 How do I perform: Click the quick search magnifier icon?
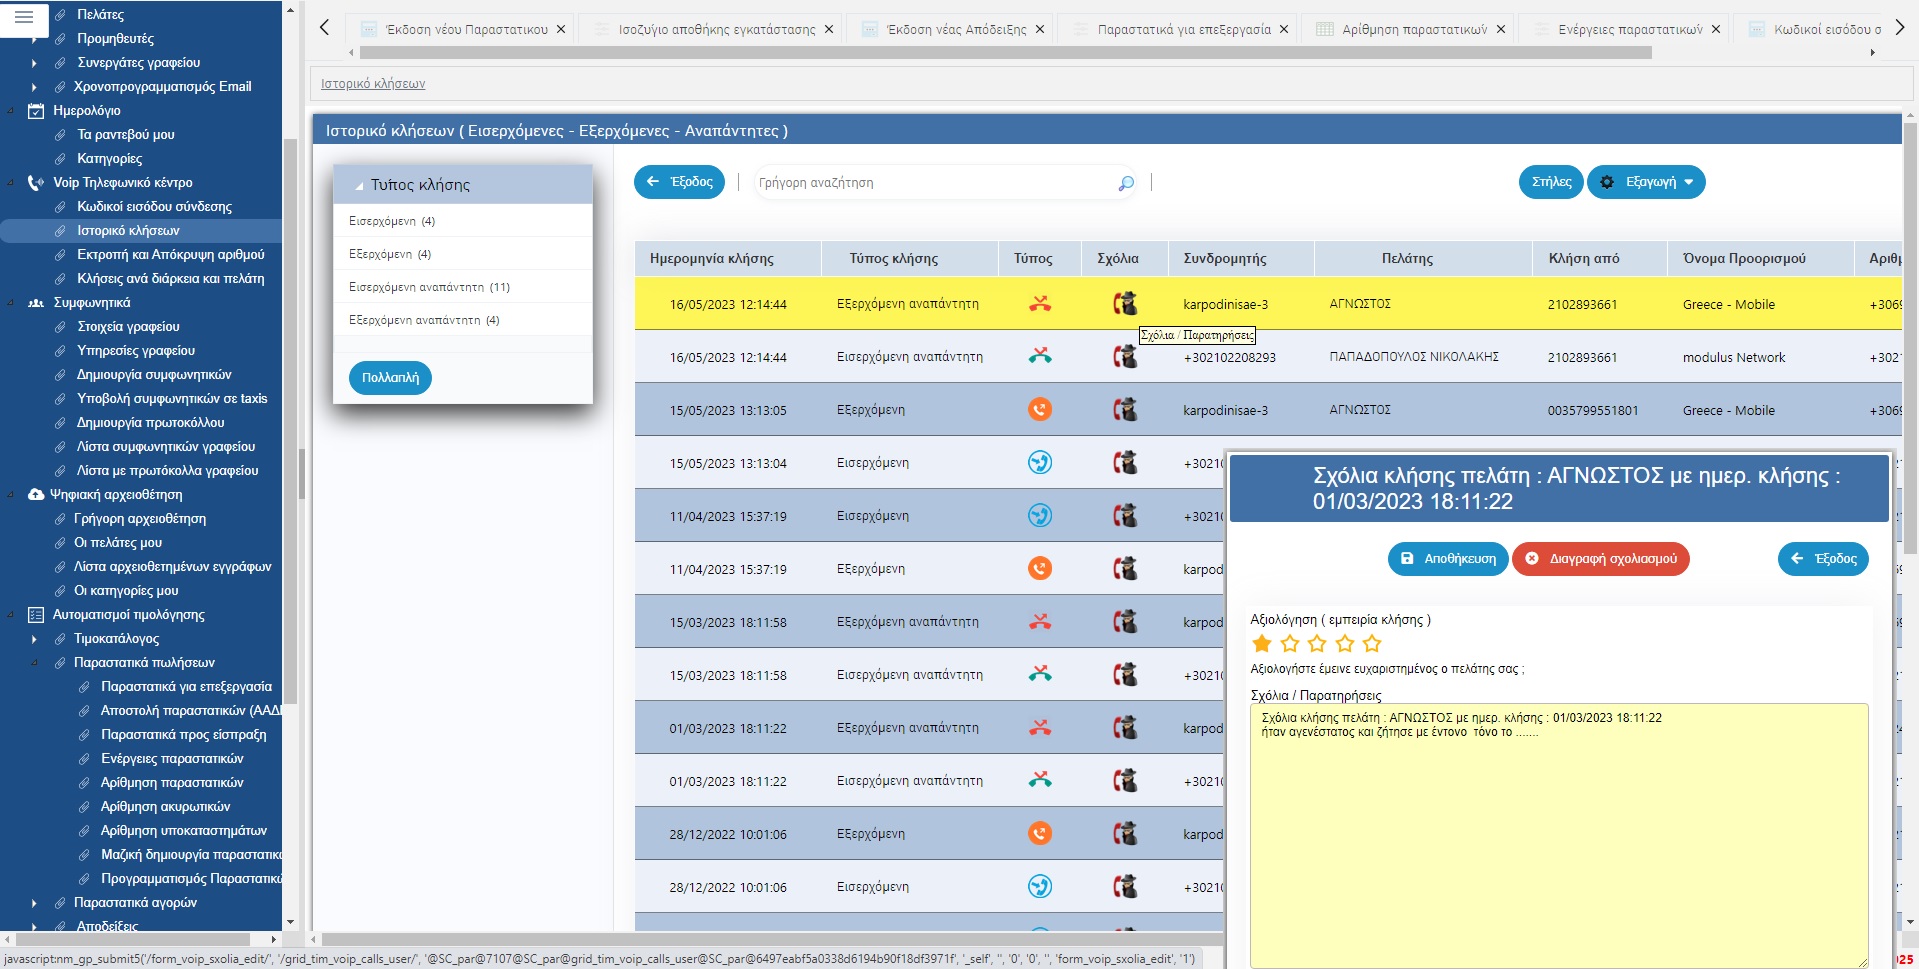[1126, 183]
